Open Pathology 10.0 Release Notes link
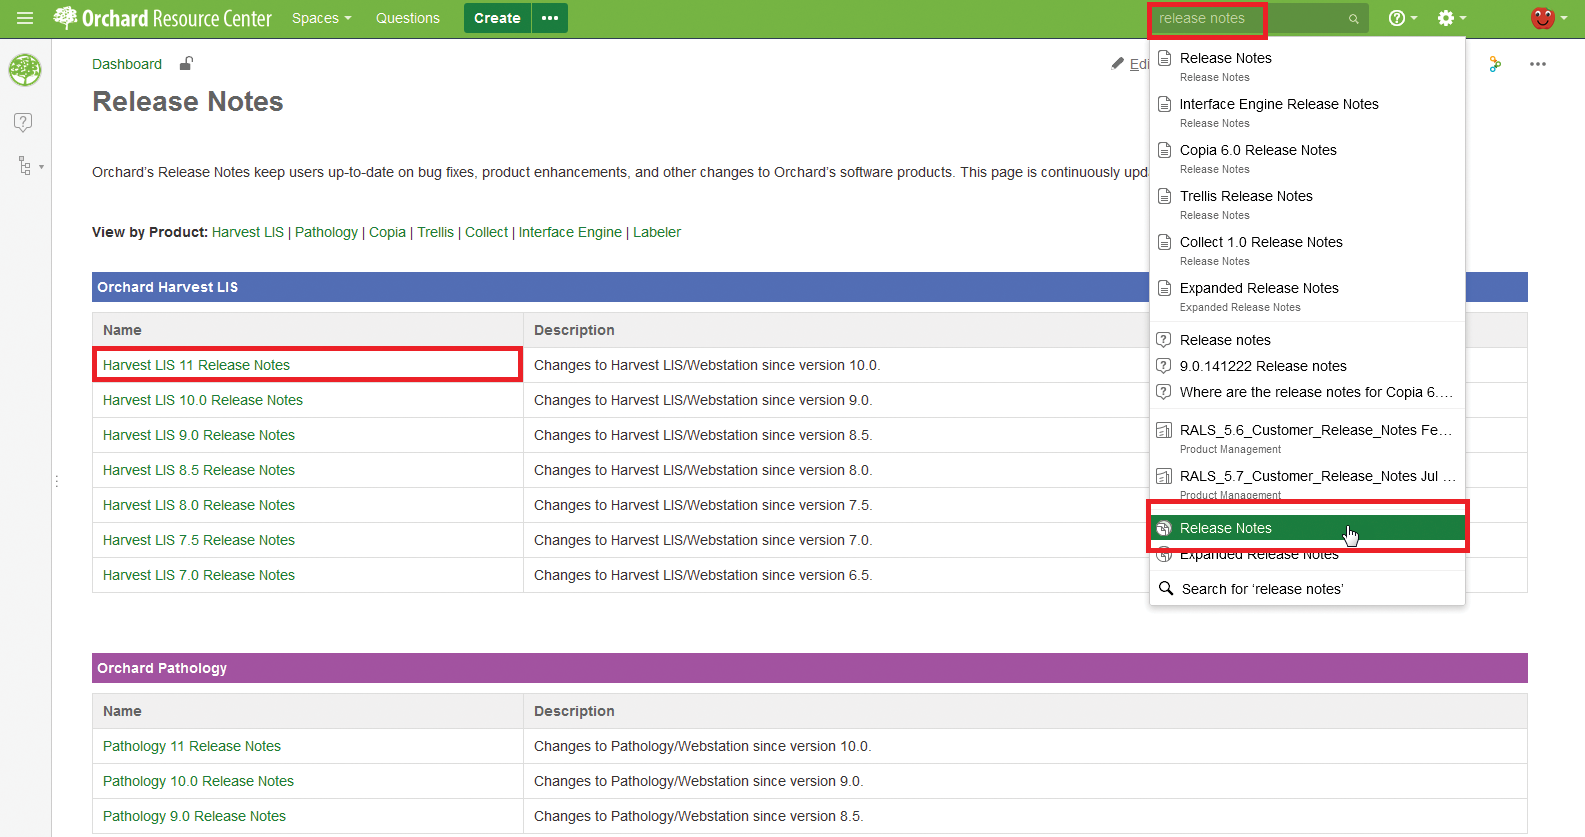Image resolution: width=1585 pixels, height=837 pixels. point(198,781)
